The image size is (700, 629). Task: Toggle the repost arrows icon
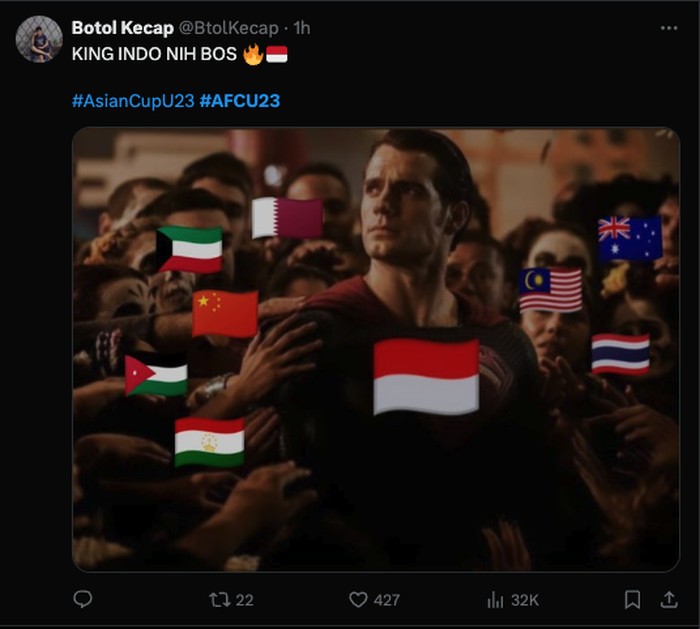pyautogui.click(x=220, y=600)
